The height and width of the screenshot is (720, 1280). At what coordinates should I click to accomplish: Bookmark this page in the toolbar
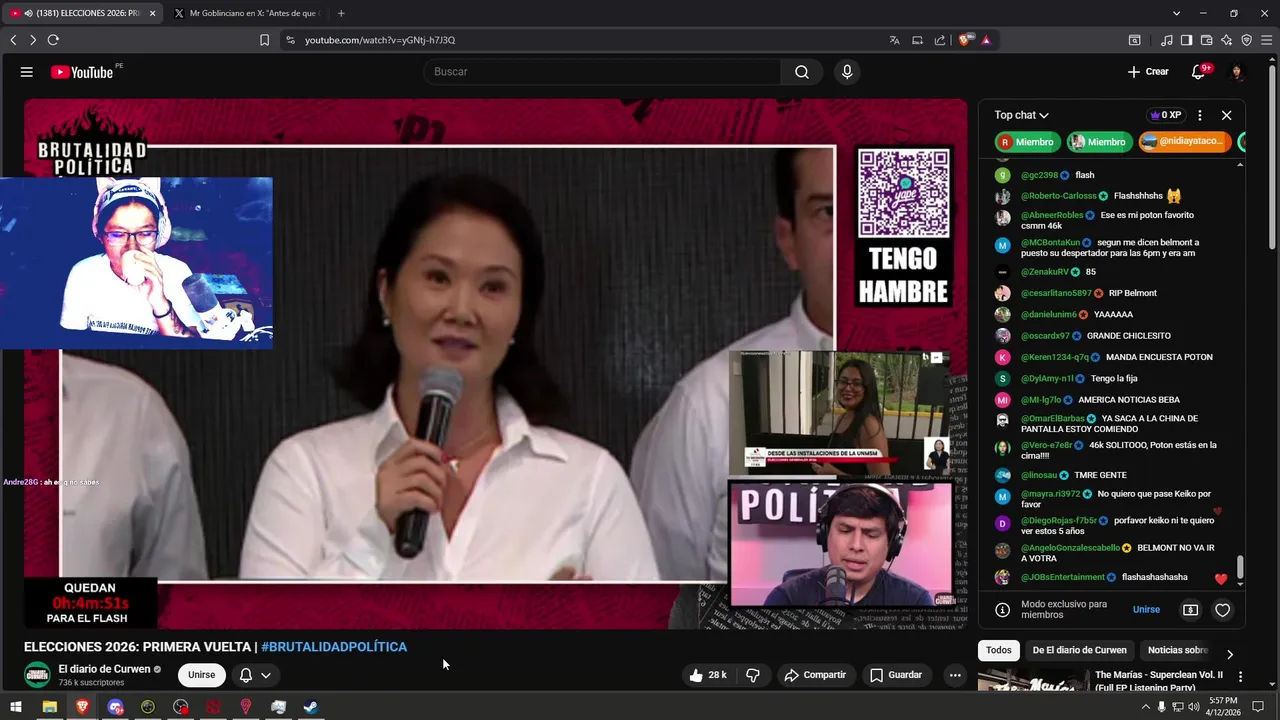click(x=264, y=40)
